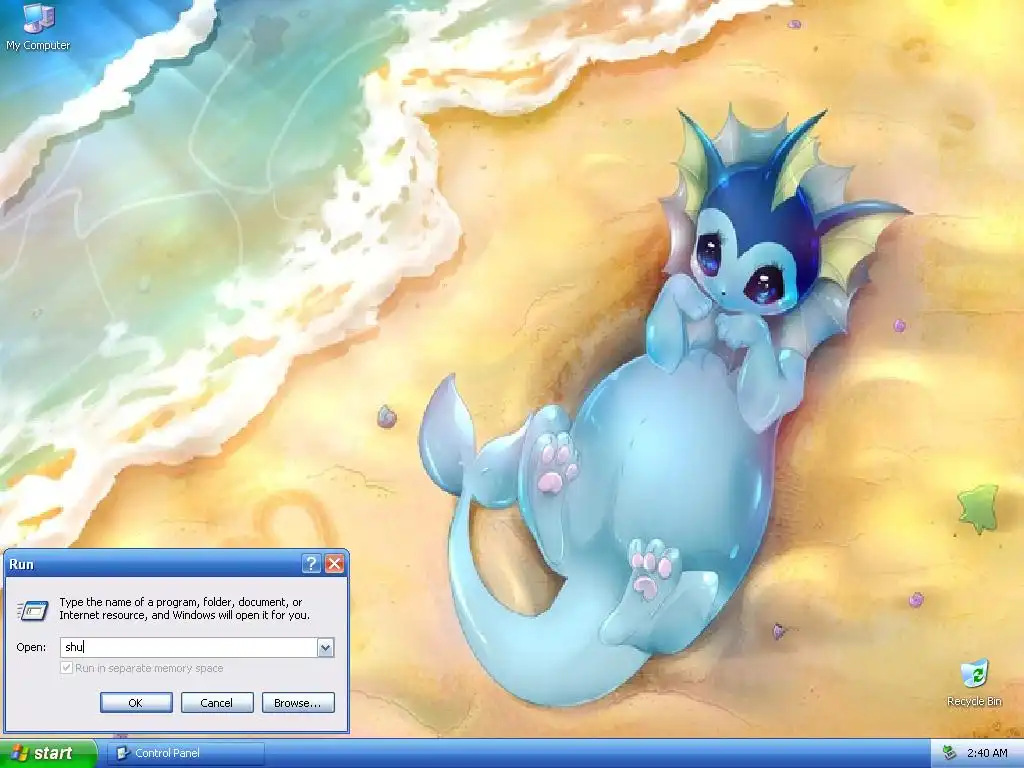Click the Control Panel icon in taskbar
This screenshot has height=768, width=1024.
(122, 753)
